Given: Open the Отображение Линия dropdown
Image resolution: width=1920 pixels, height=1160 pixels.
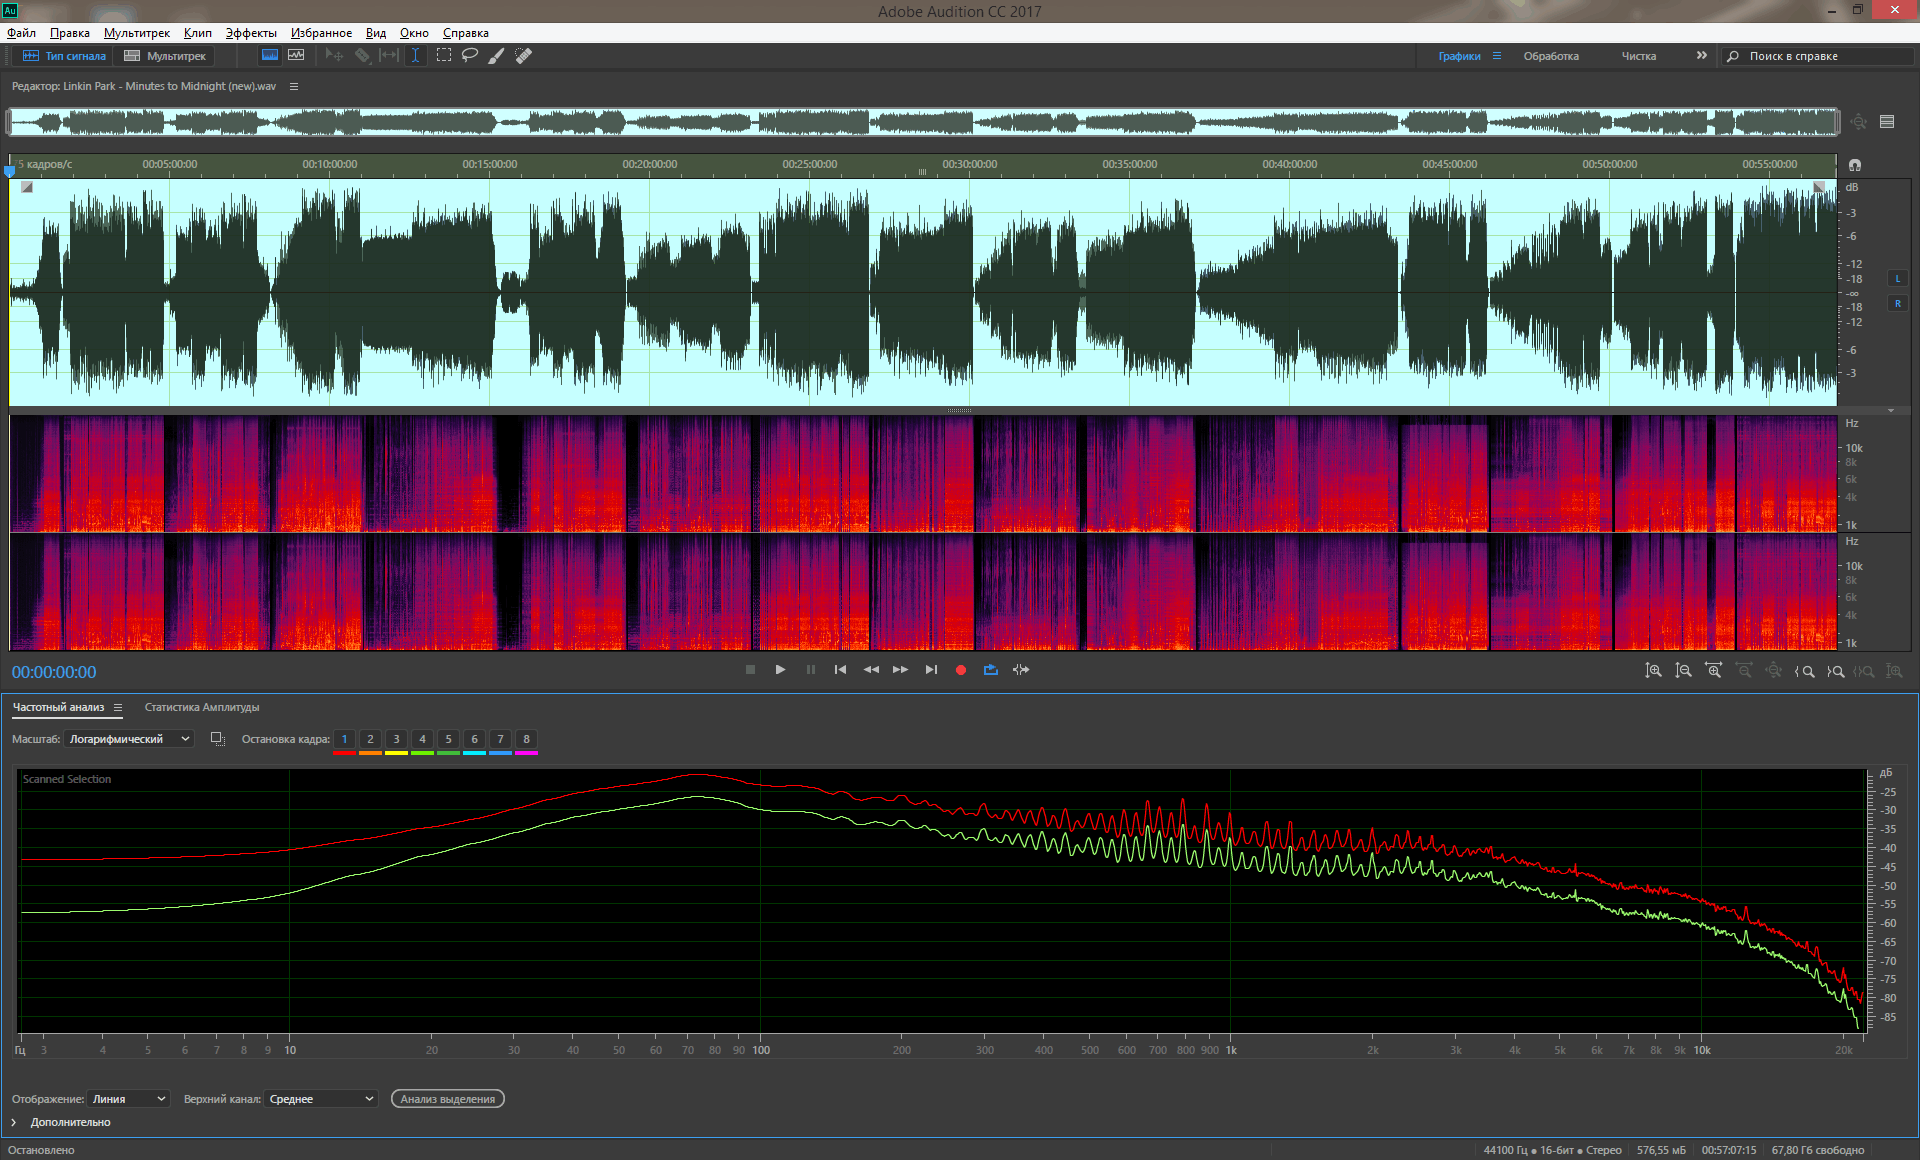Looking at the screenshot, I should [x=129, y=1099].
